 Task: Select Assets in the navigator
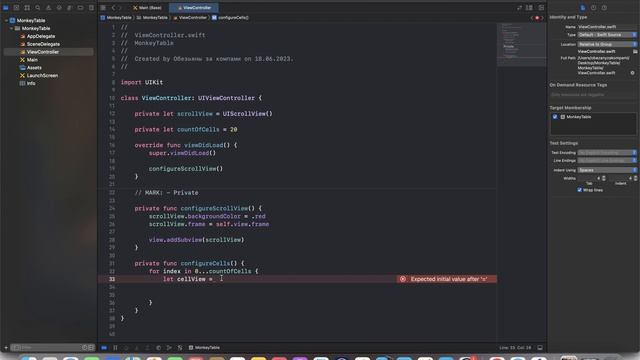tap(34, 68)
